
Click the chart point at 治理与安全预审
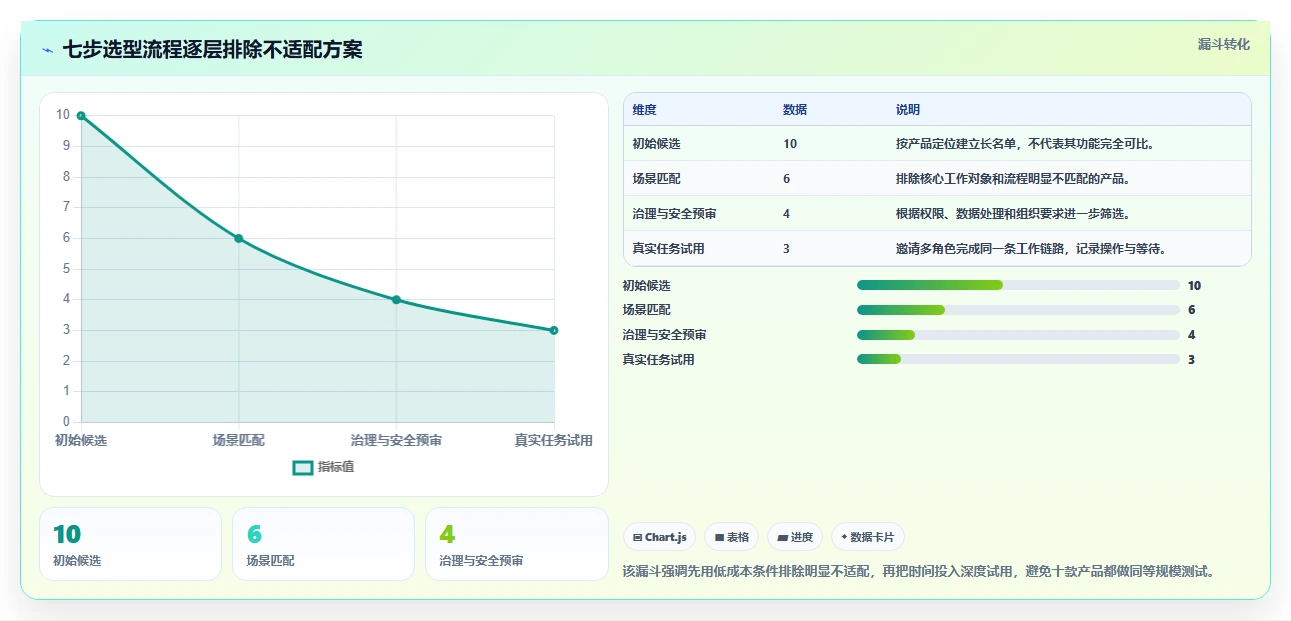(396, 300)
